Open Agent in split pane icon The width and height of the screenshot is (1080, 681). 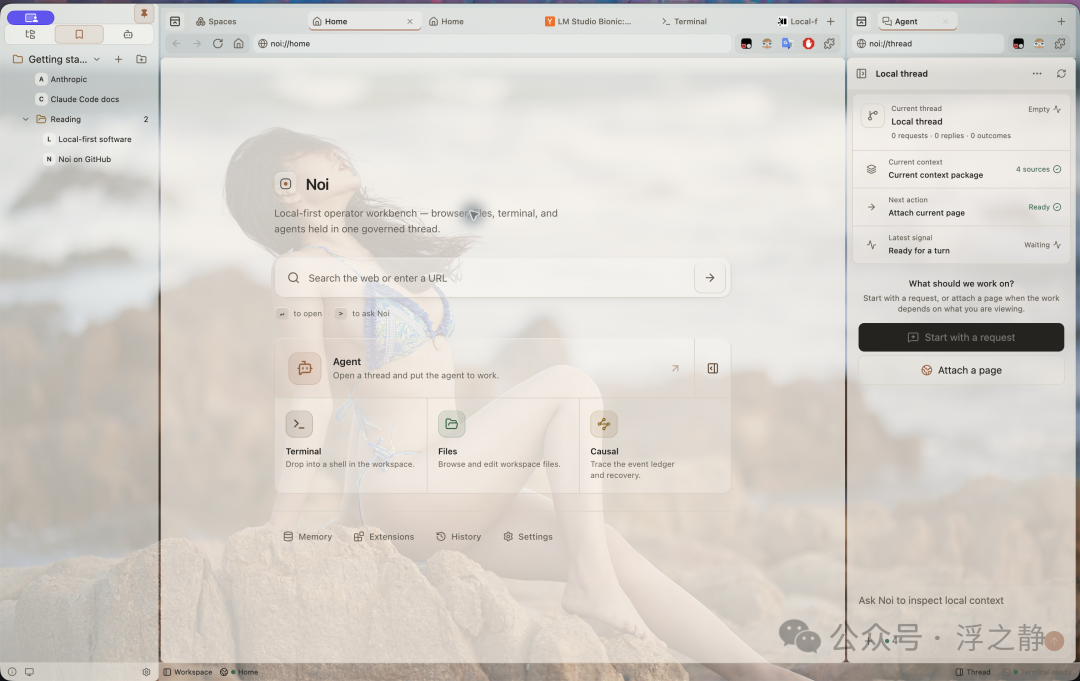pyautogui.click(x=713, y=368)
